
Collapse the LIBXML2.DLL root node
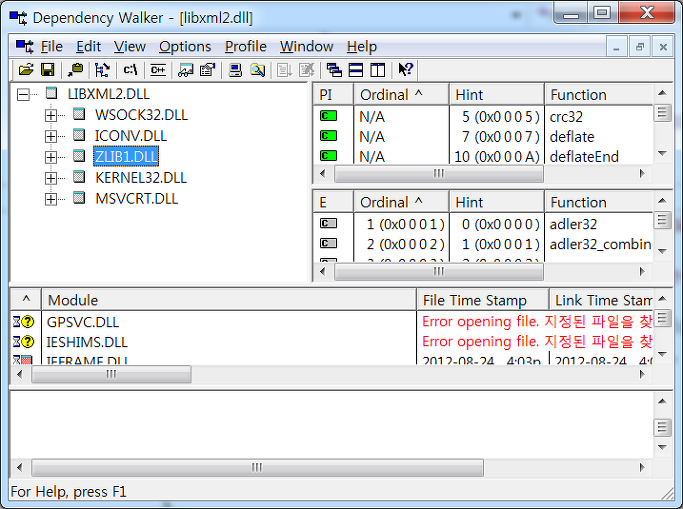point(24,94)
